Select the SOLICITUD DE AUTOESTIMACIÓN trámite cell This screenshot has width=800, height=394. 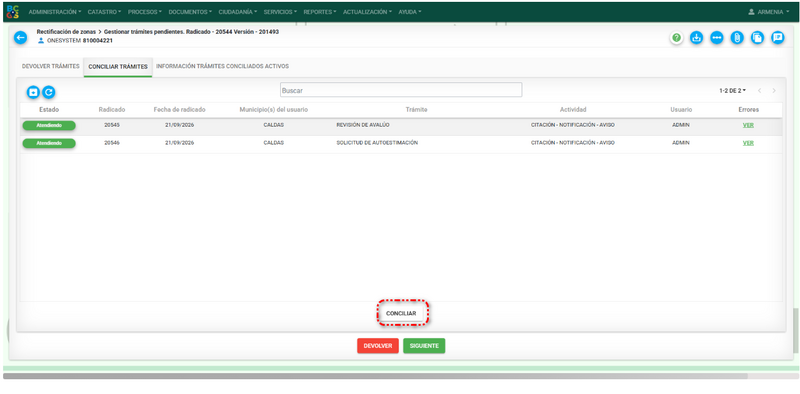click(377, 143)
